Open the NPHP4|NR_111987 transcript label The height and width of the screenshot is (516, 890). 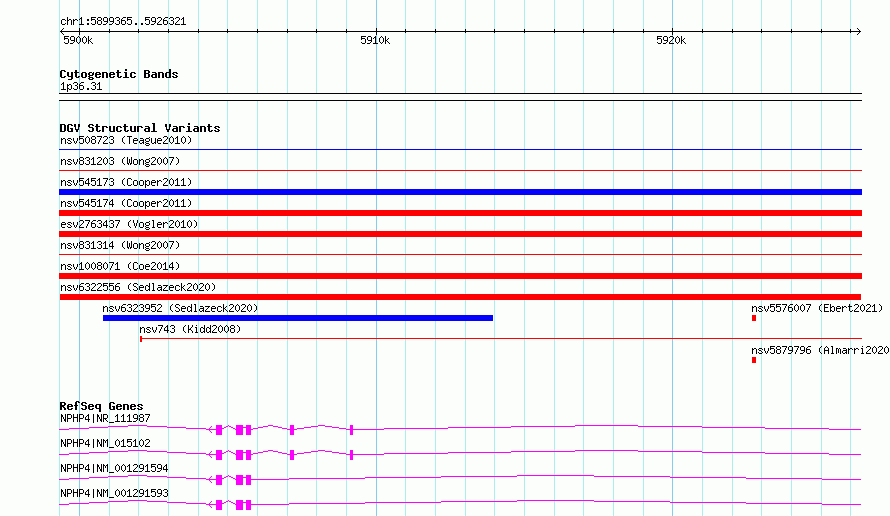[x=105, y=418]
